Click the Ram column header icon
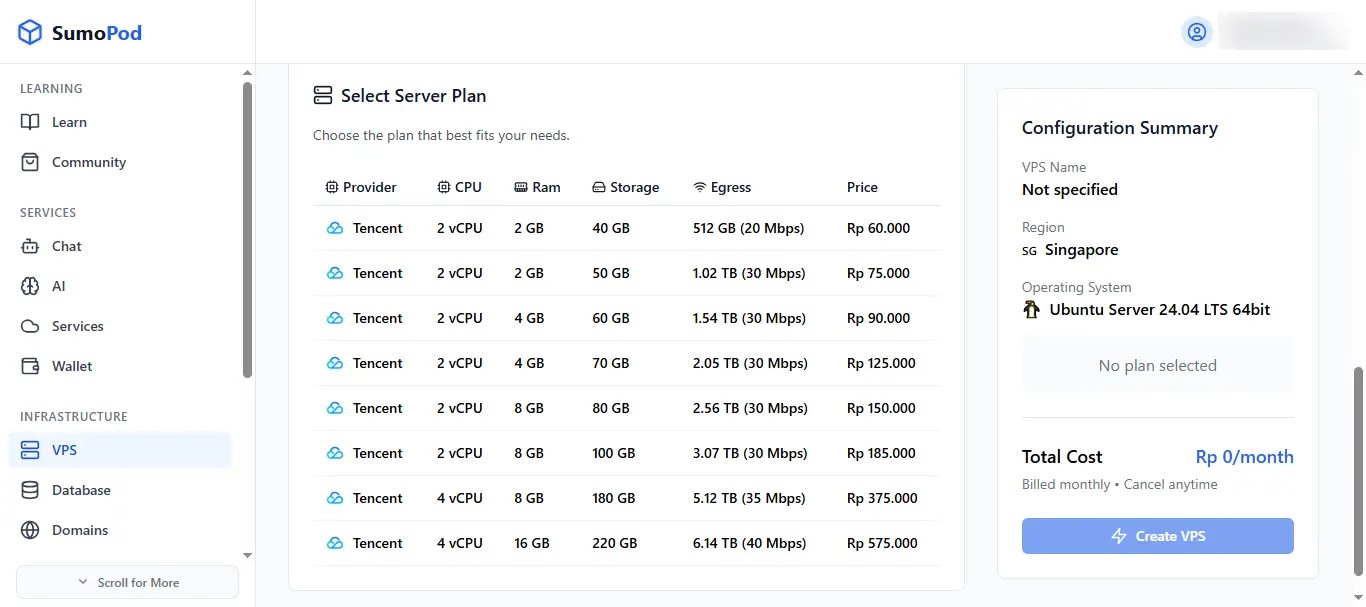The width and height of the screenshot is (1366, 607). pyautogui.click(x=521, y=187)
